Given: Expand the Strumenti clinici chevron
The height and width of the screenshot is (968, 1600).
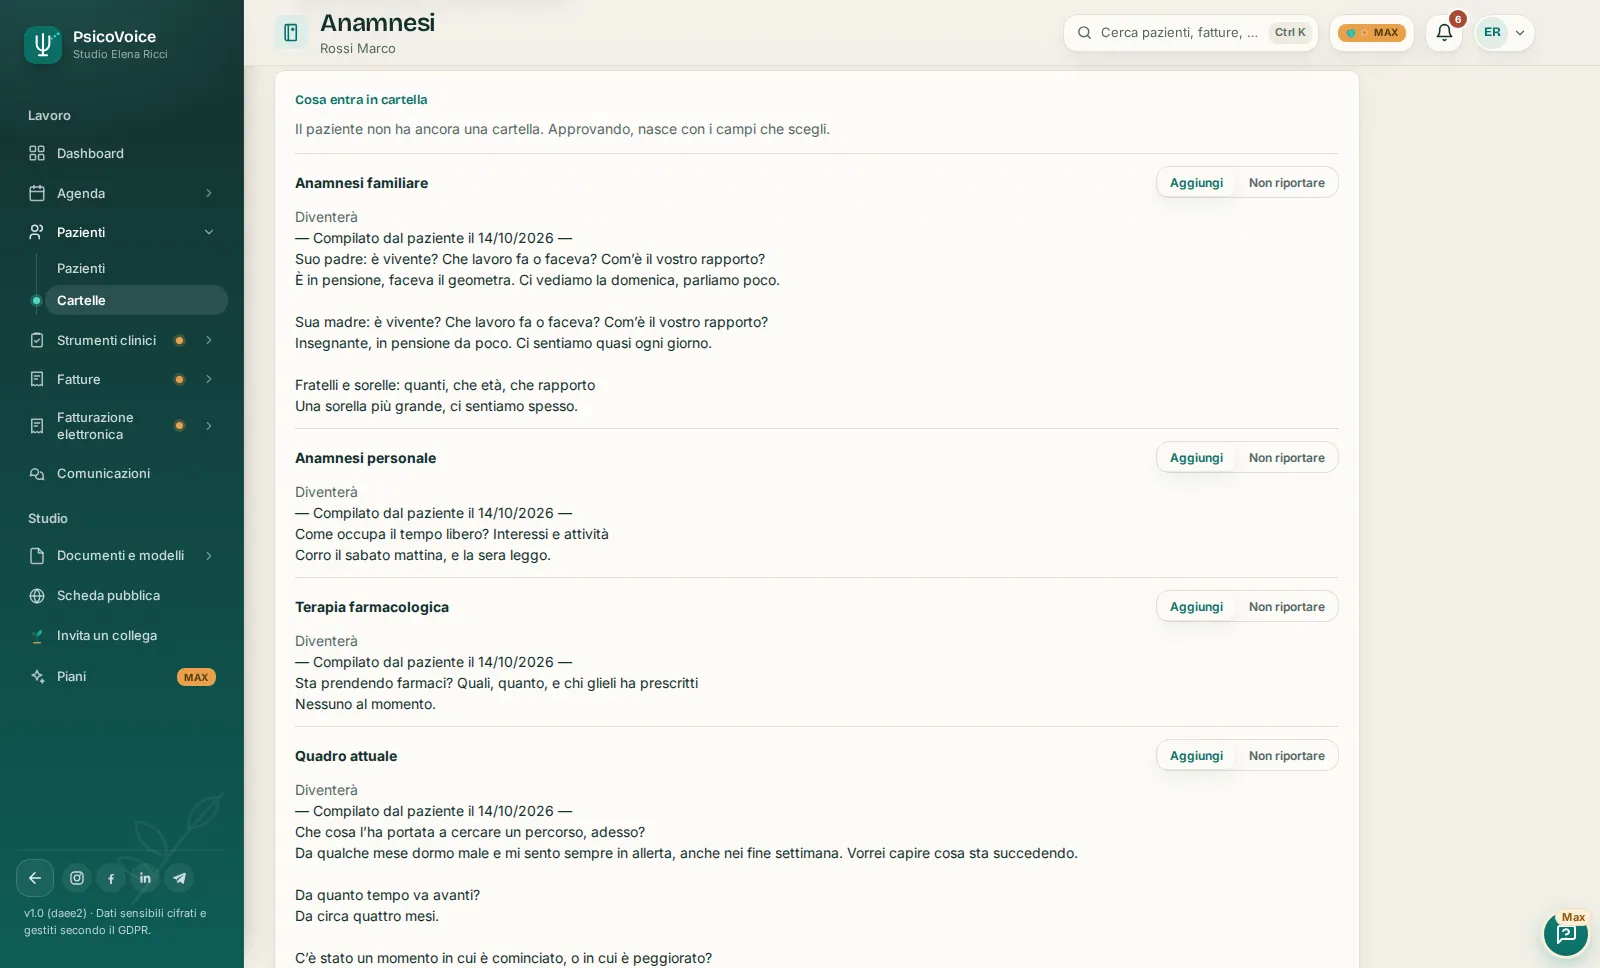Looking at the screenshot, I should (x=209, y=340).
